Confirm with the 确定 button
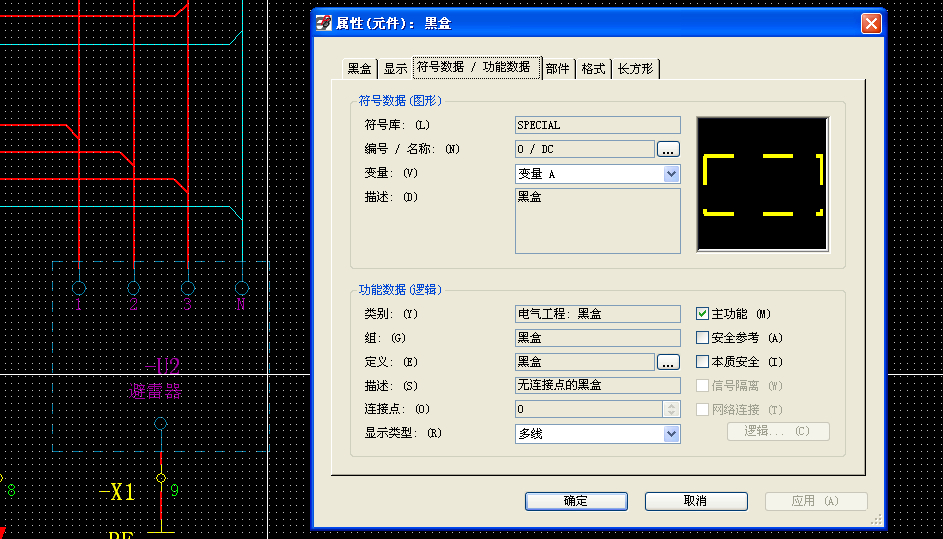The image size is (943, 539). pyautogui.click(x=576, y=501)
